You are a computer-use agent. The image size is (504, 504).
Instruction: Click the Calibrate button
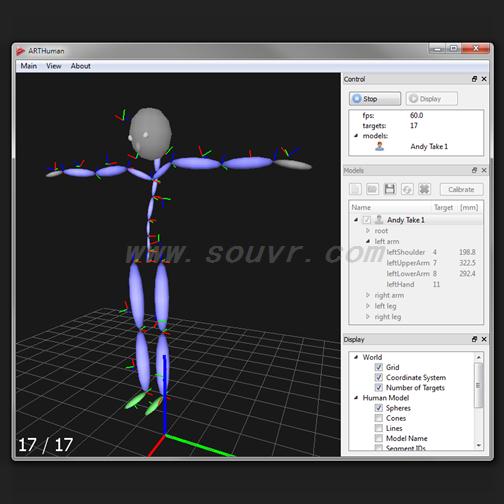[x=461, y=189]
